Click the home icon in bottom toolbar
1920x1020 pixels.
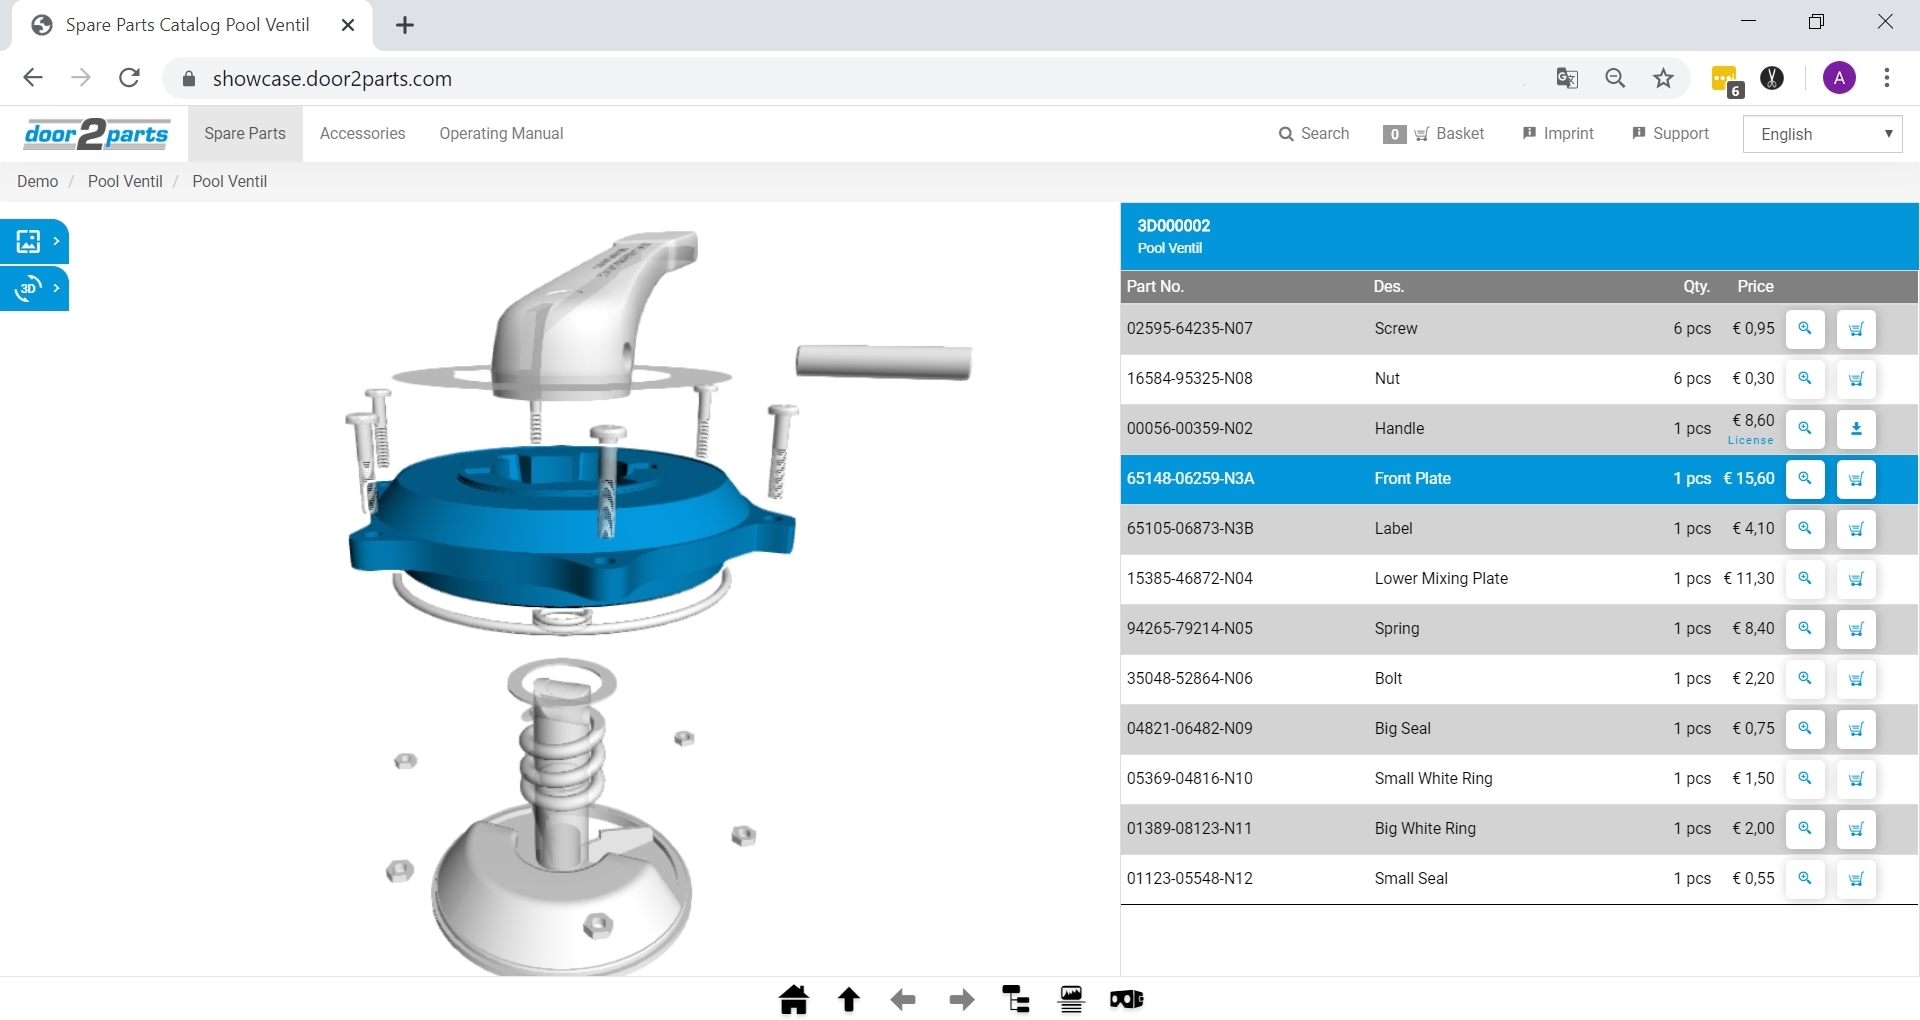794,999
